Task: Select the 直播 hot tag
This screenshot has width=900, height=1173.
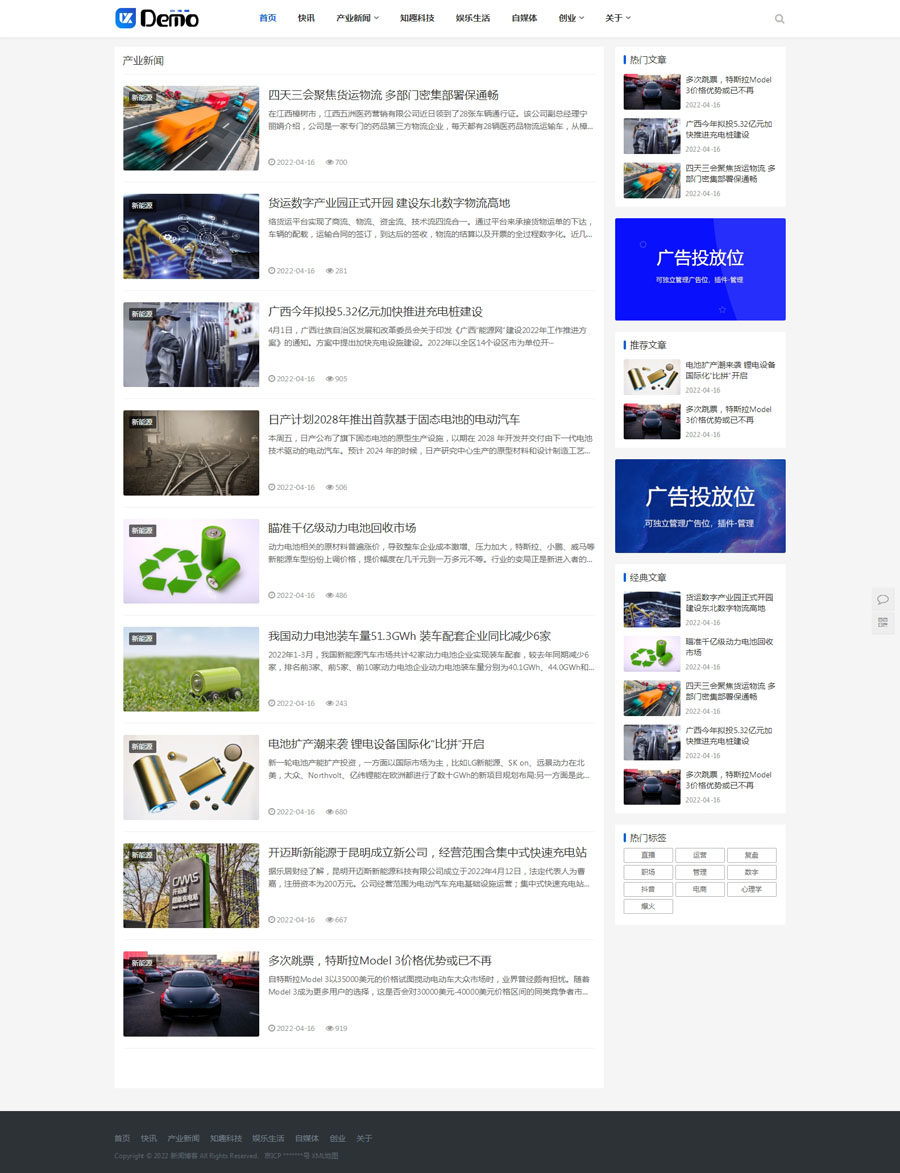Action: click(648, 856)
